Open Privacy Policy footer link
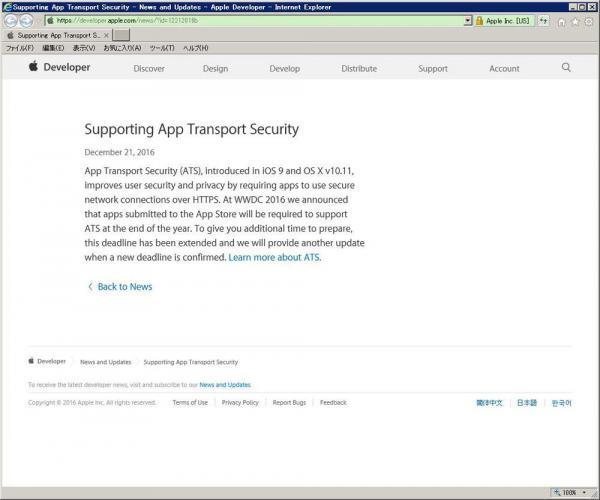 coord(240,402)
